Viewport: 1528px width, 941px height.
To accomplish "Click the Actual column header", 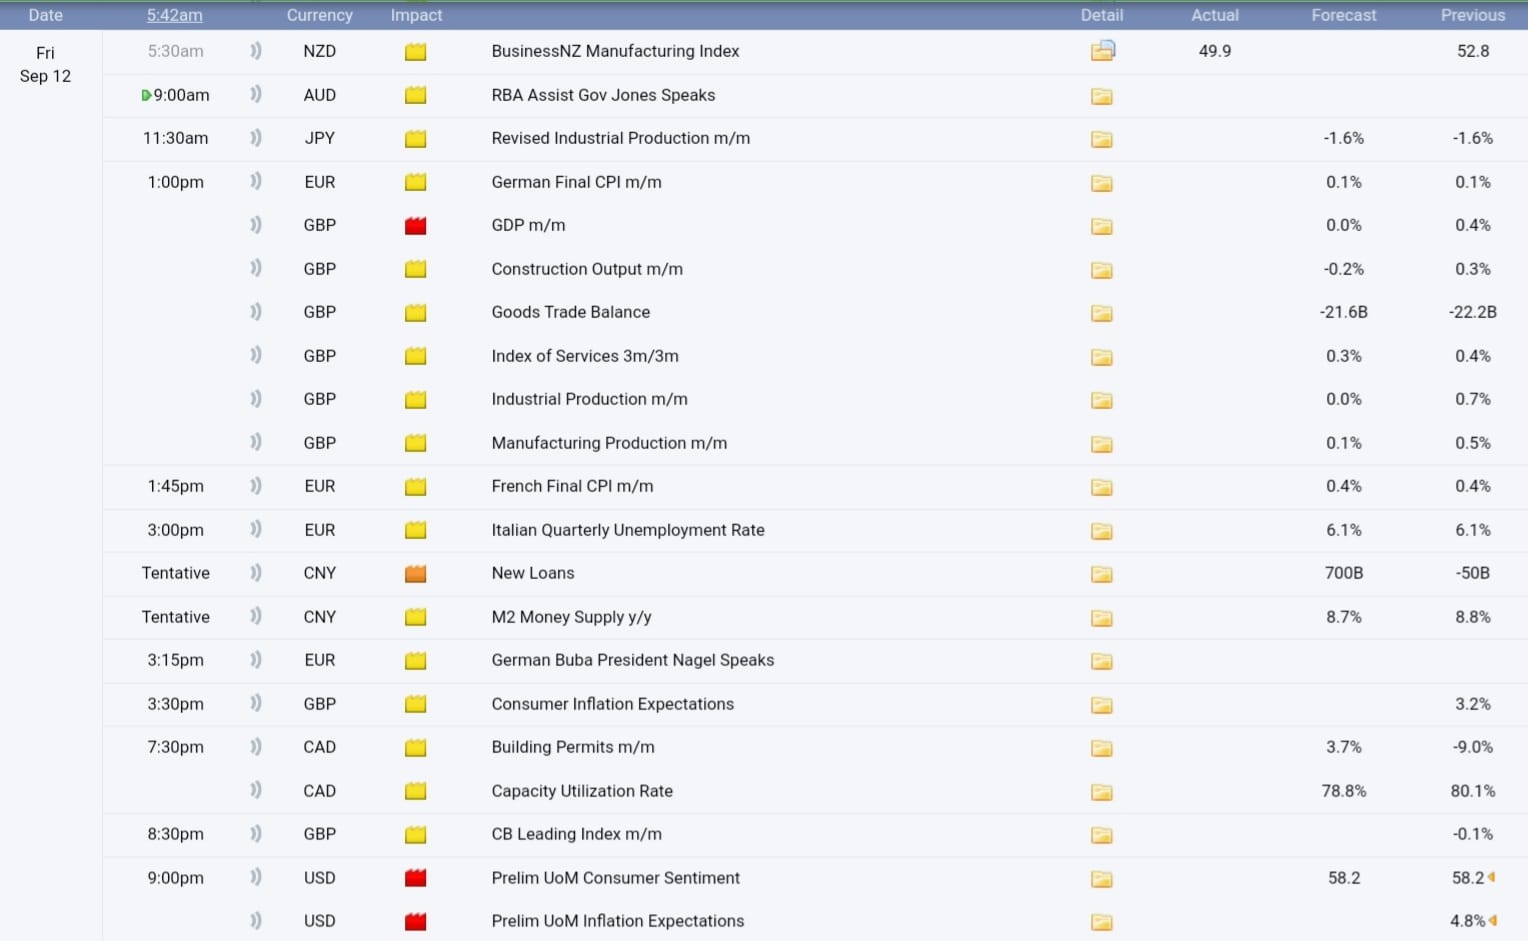I will point(1215,15).
